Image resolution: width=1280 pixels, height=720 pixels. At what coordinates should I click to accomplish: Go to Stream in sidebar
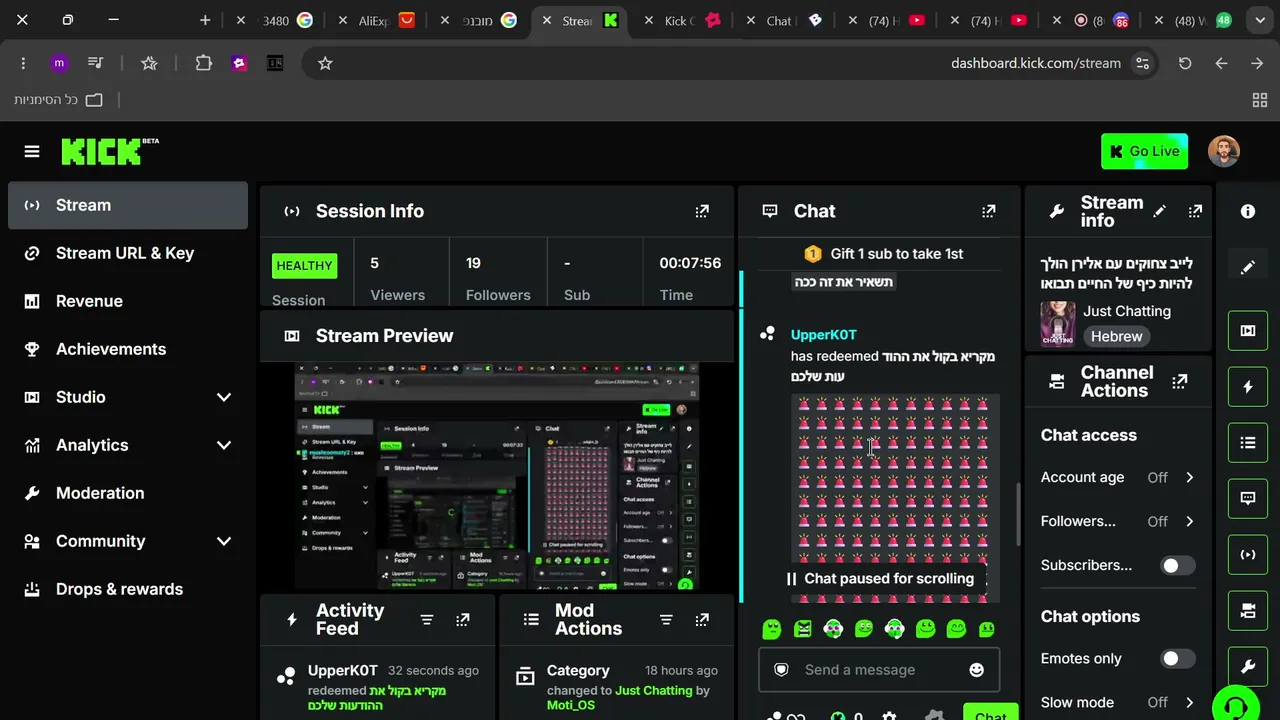[128, 205]
